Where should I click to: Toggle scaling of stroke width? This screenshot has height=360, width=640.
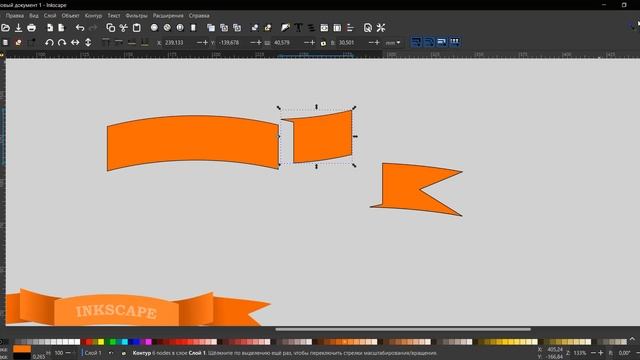click(416, 42)
